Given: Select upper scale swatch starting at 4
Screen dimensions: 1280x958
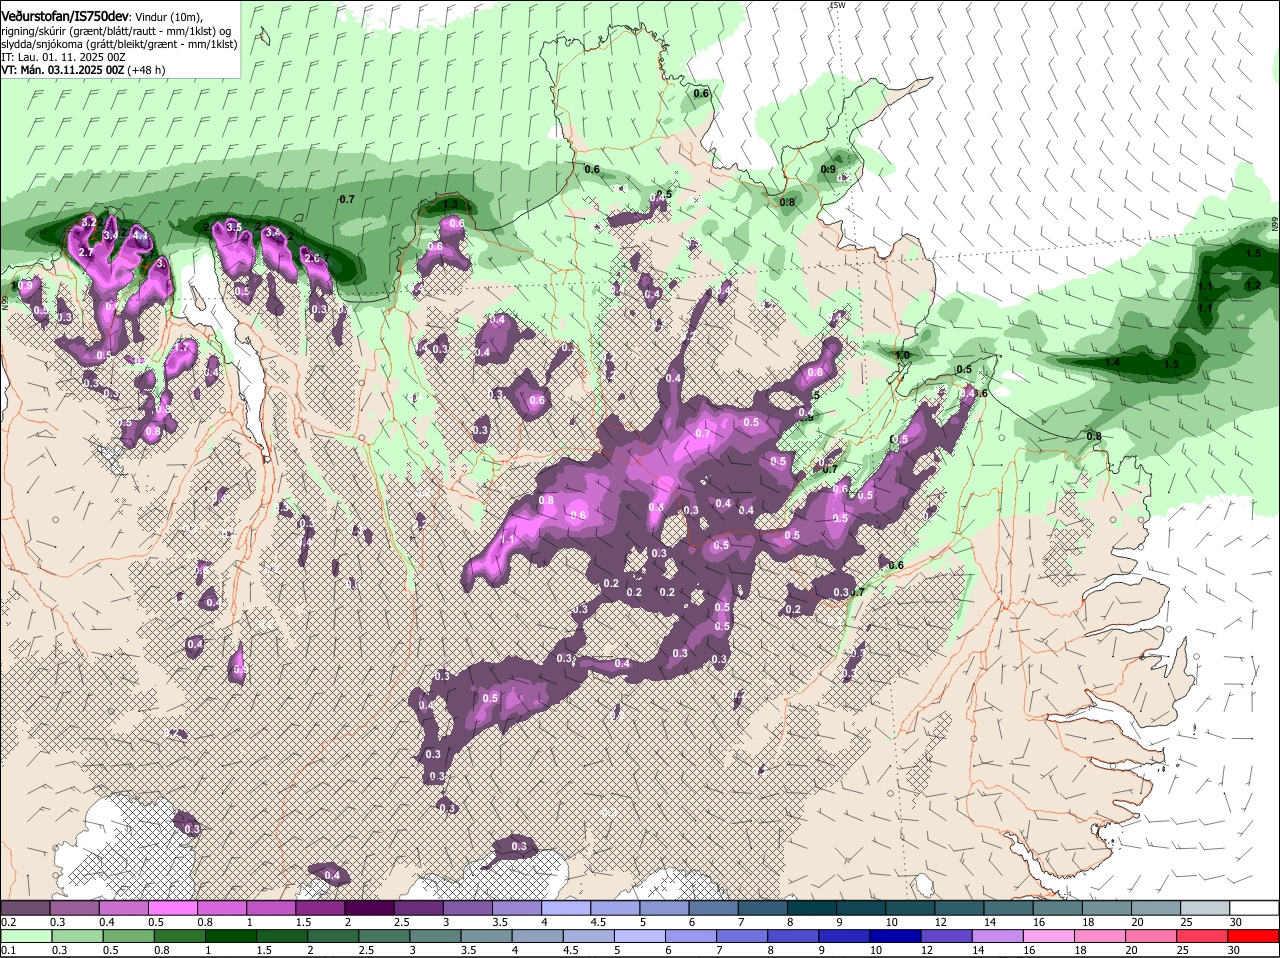Looking at the screenshot, I should click(x=566, y=907).
